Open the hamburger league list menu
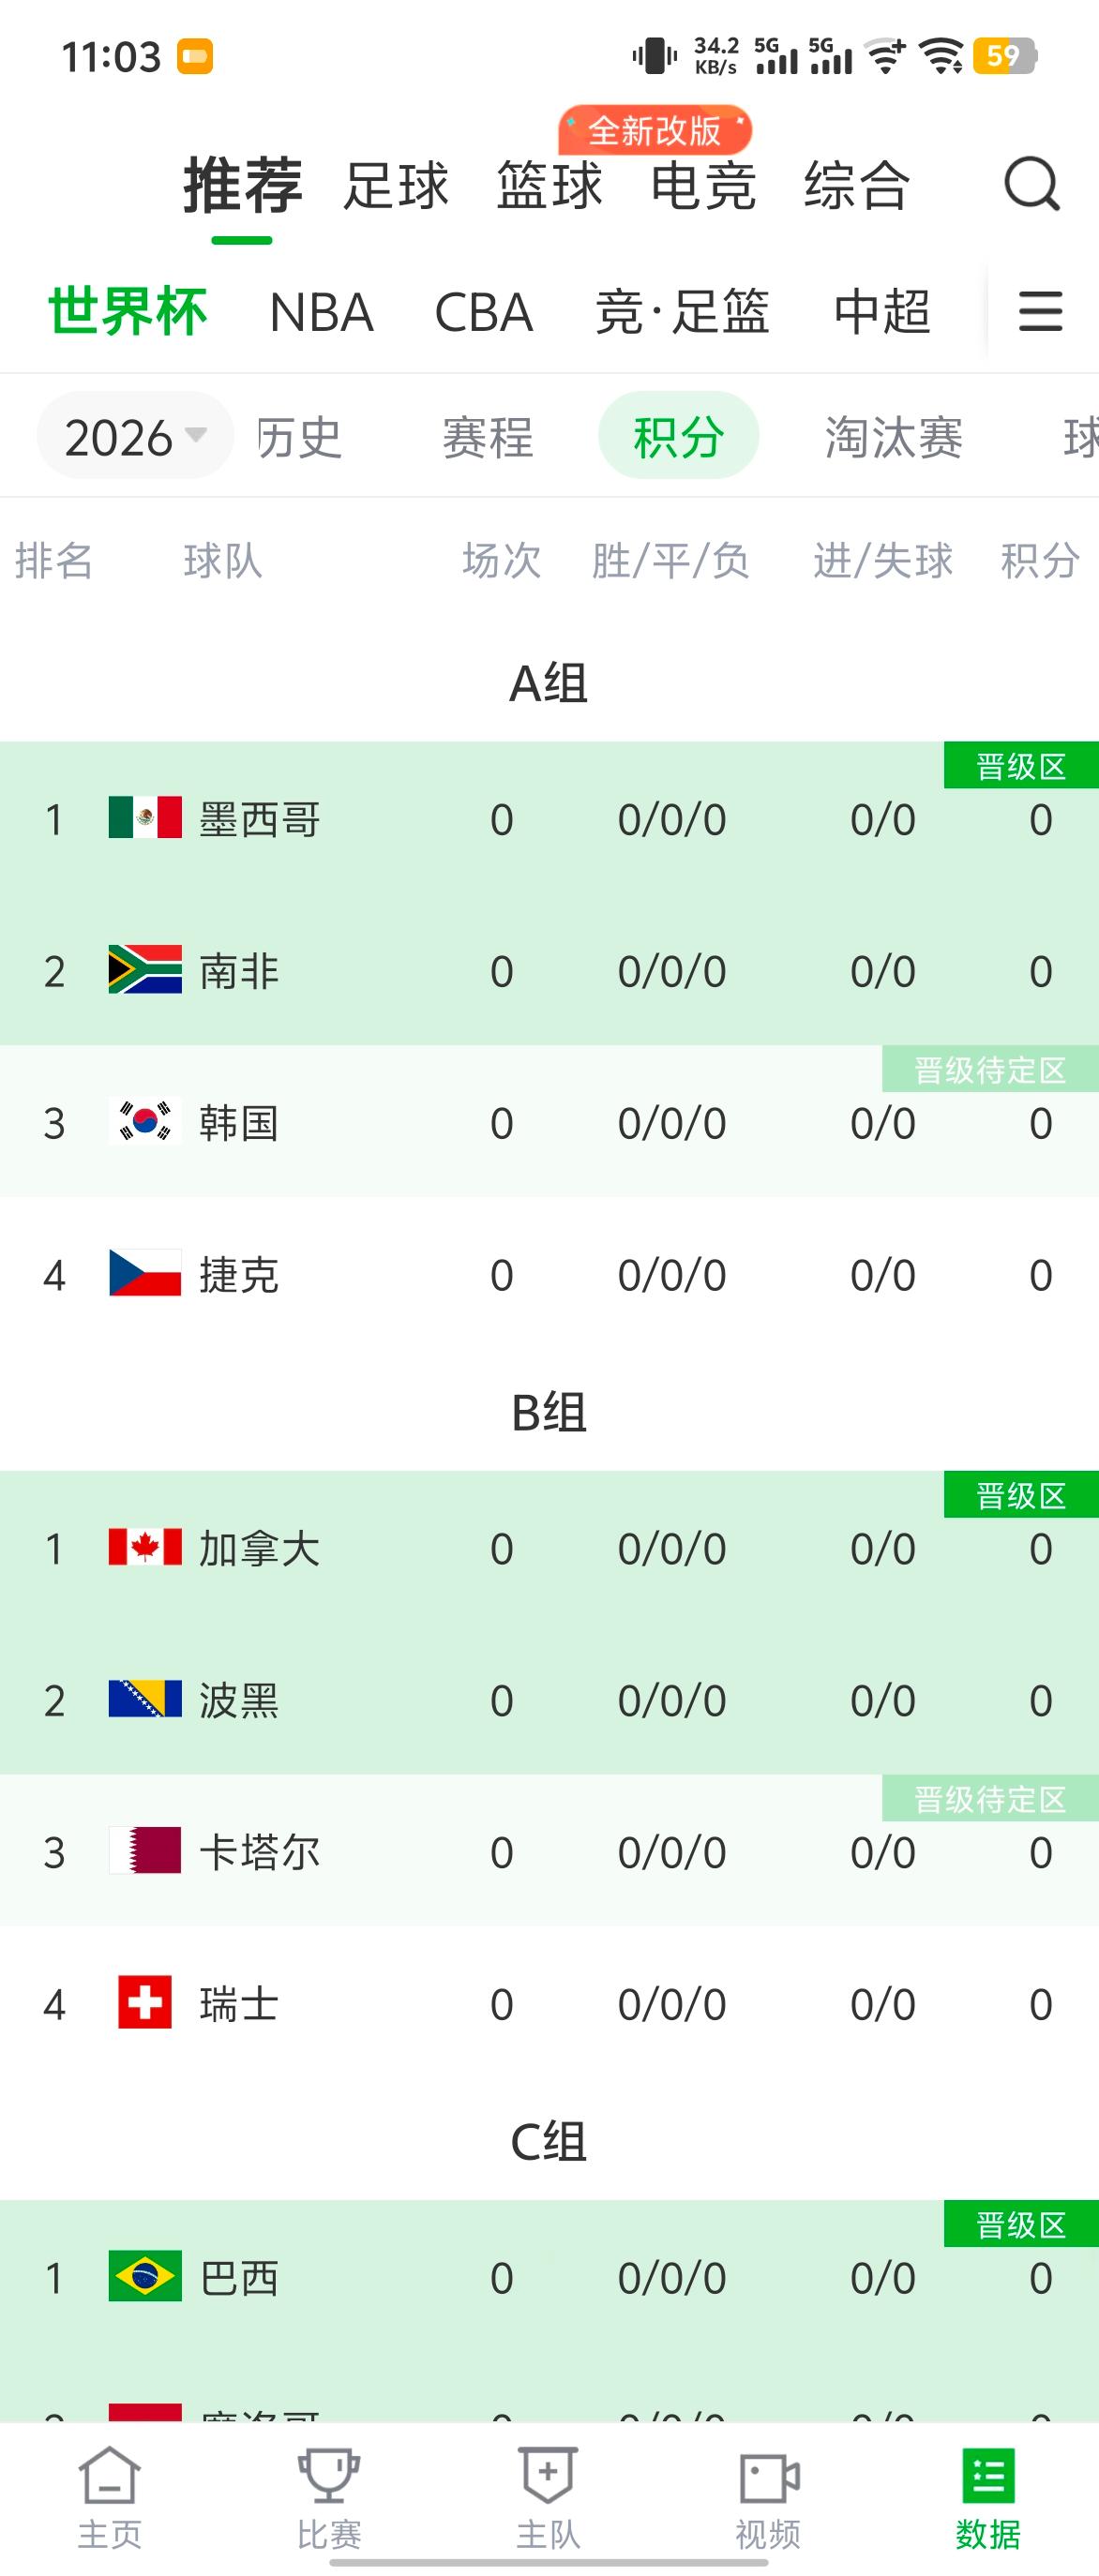This screenshot has width=1099, height=2576. [x=1040, y=311]
